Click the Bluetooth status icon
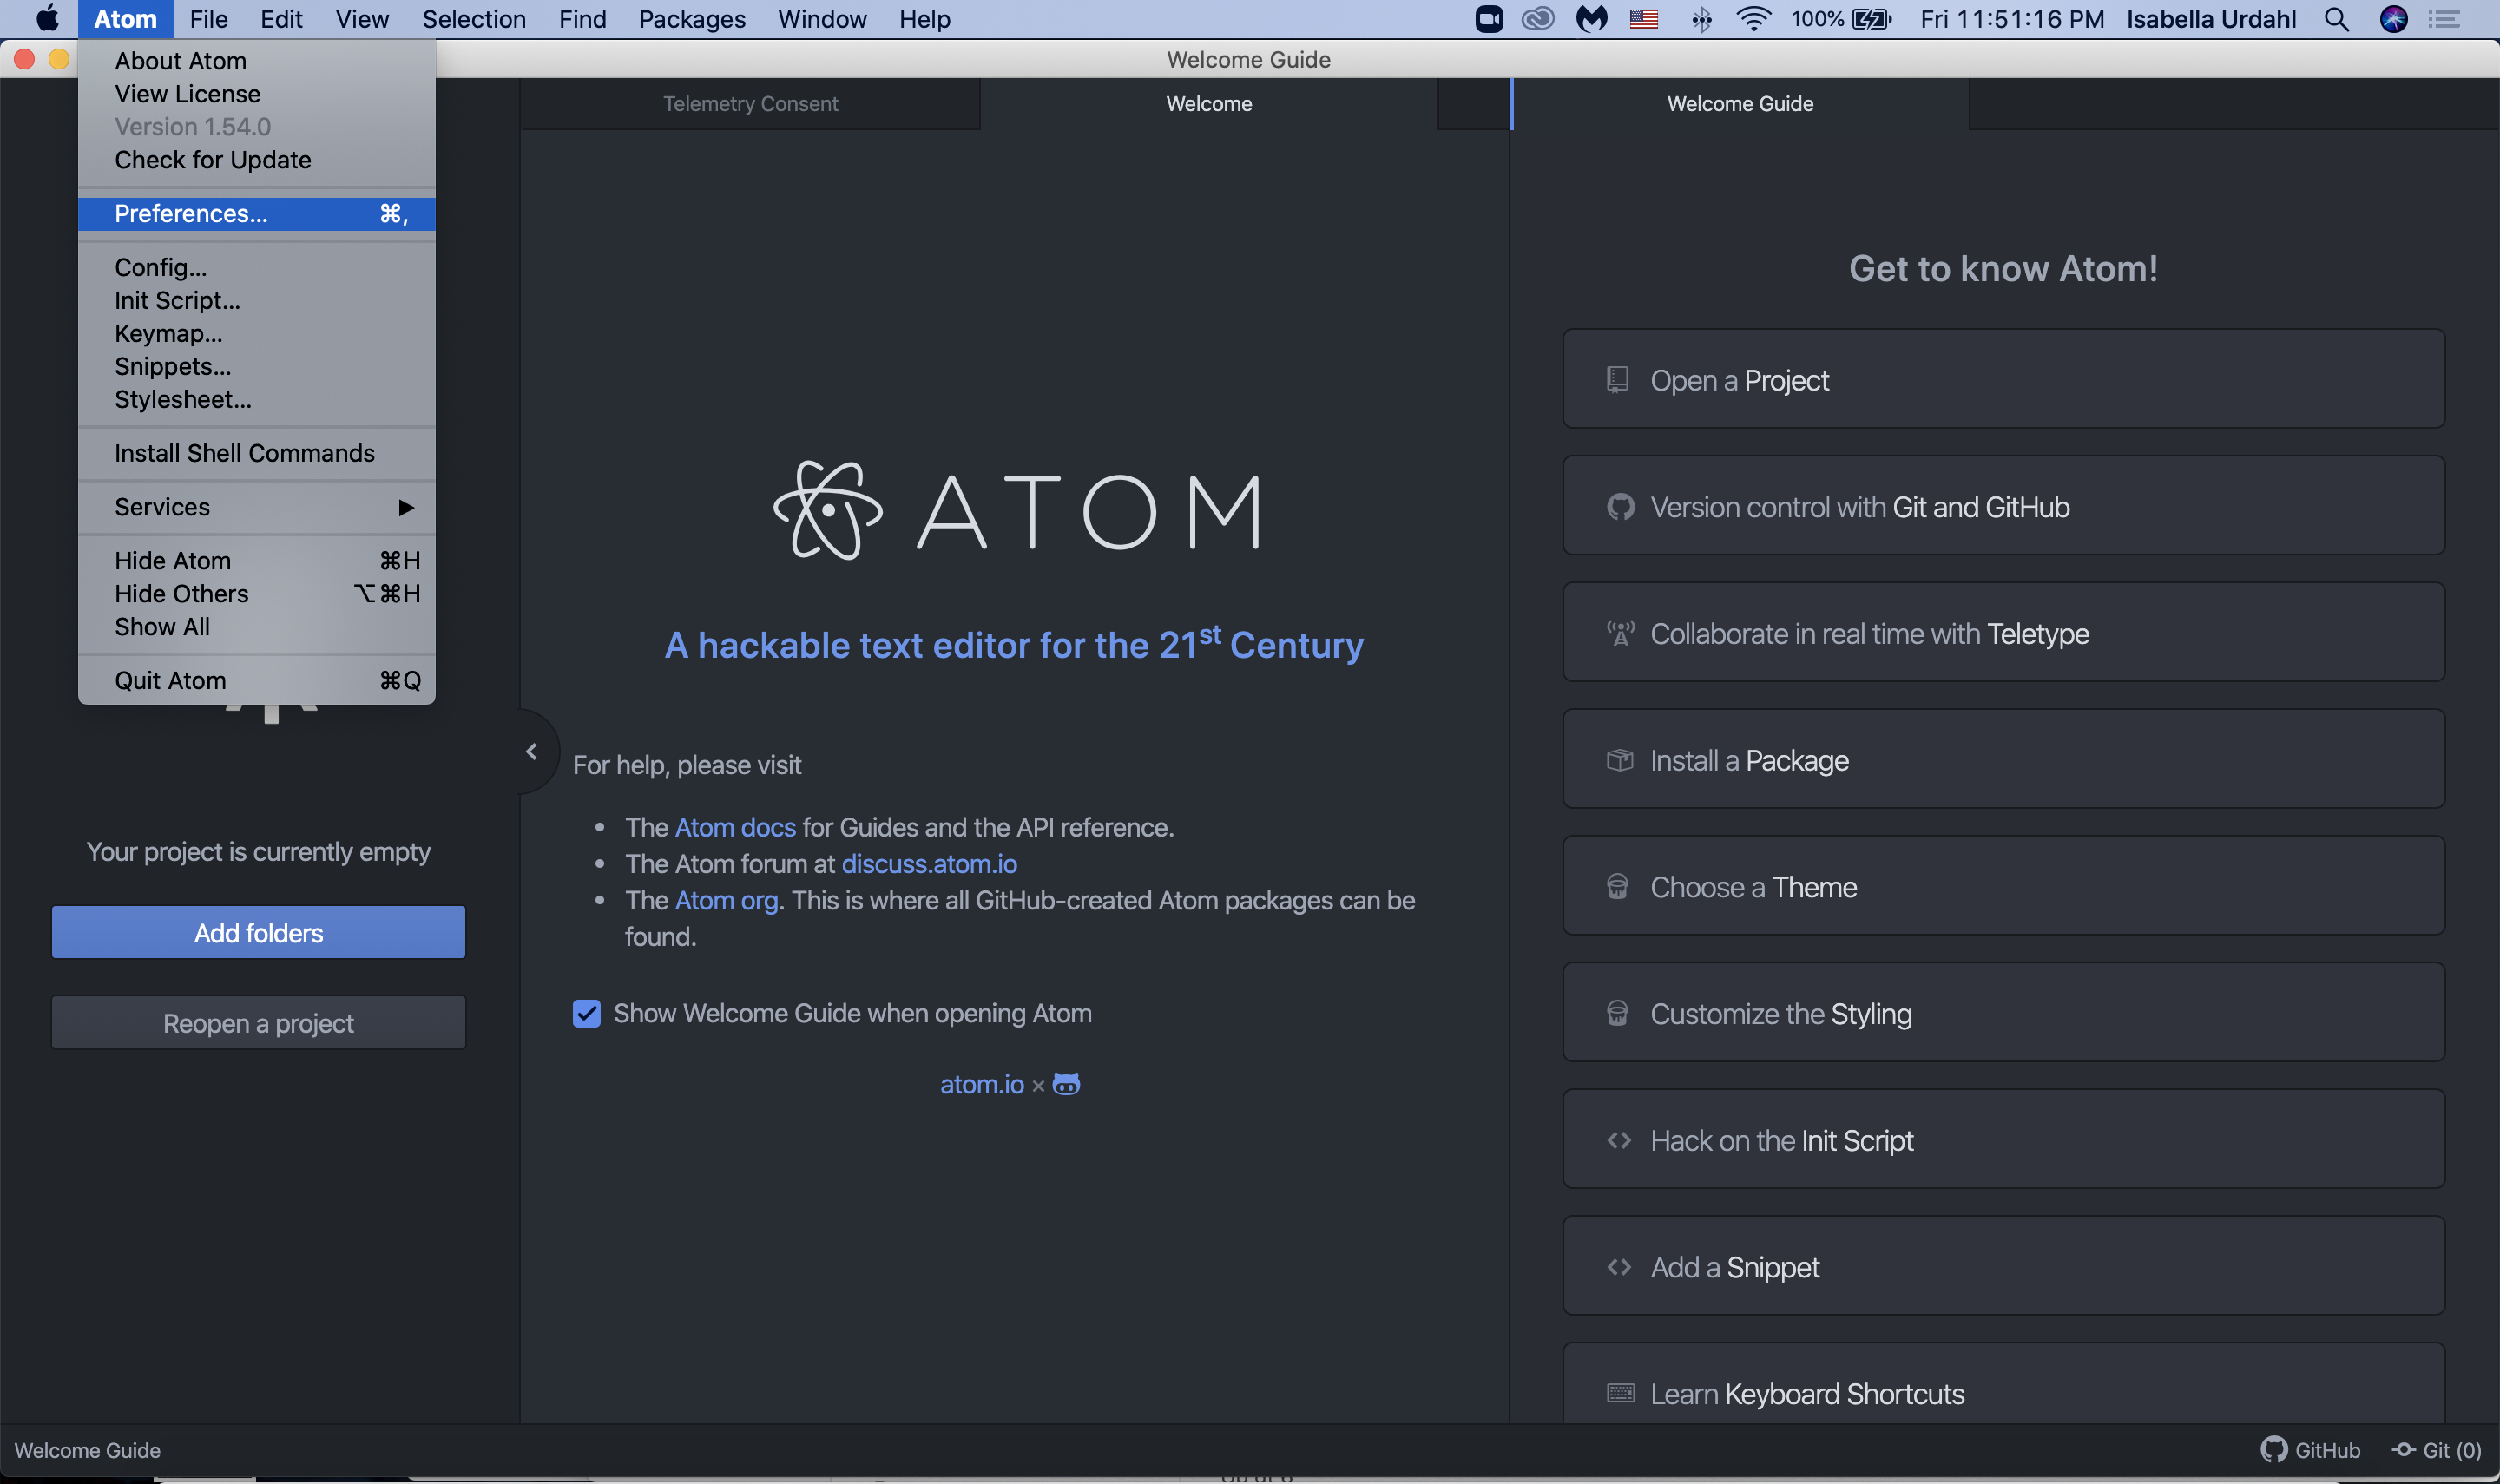Image resolution: width=2500 pixels, height=1484 pixels. click(1701, 19)
